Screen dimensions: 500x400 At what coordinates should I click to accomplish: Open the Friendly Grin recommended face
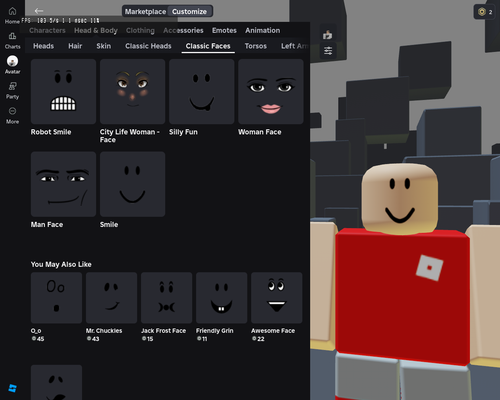222,298
